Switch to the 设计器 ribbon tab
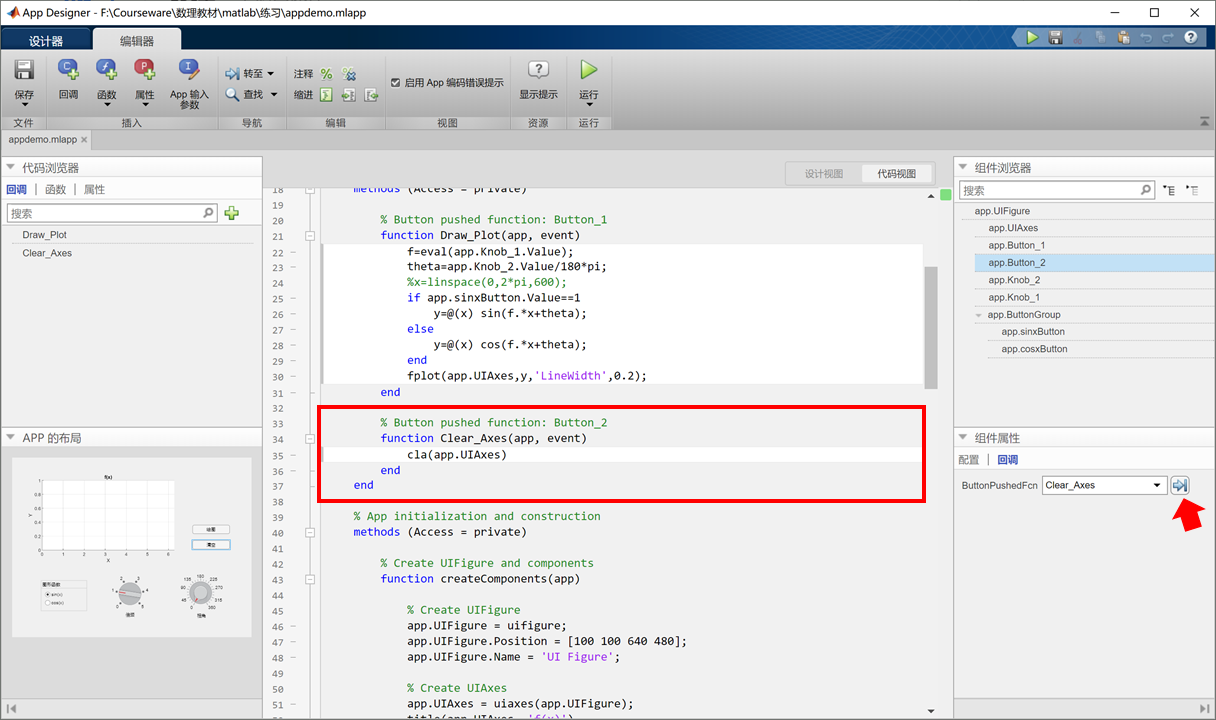Screen dimensions: 1216x720 click(46, 41)
